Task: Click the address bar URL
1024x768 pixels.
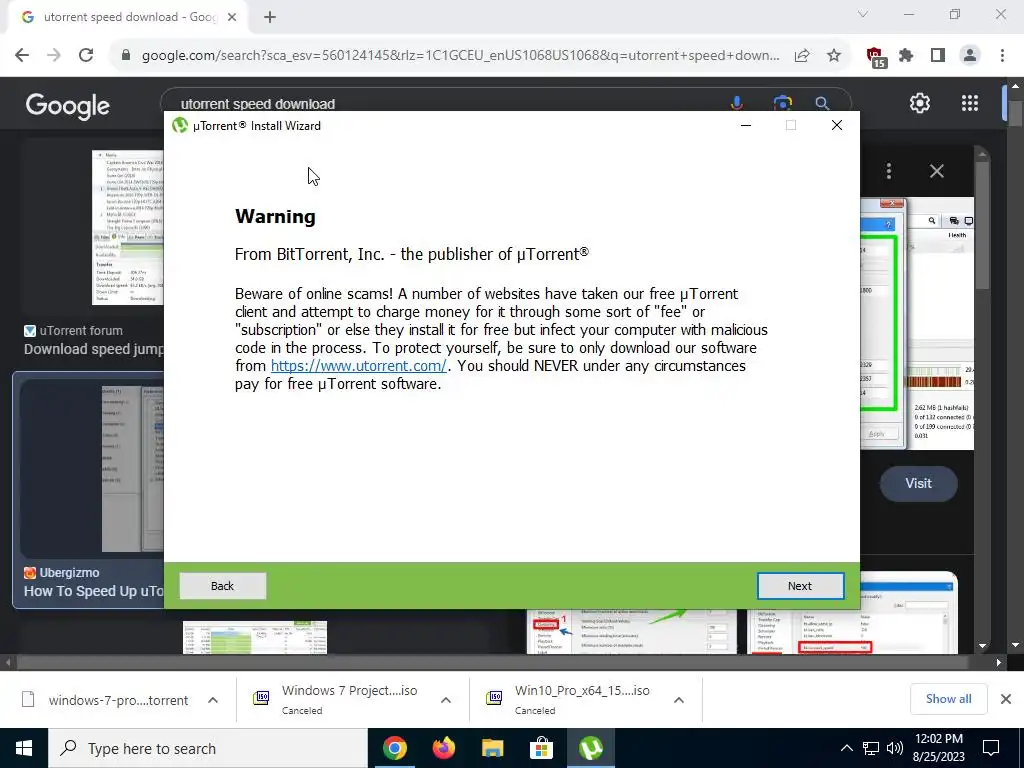Action: tap(460, 56)
